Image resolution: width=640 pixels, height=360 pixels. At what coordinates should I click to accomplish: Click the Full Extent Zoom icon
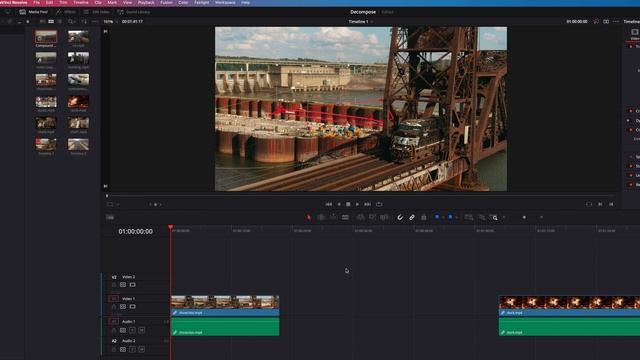[x=469, y=217]
